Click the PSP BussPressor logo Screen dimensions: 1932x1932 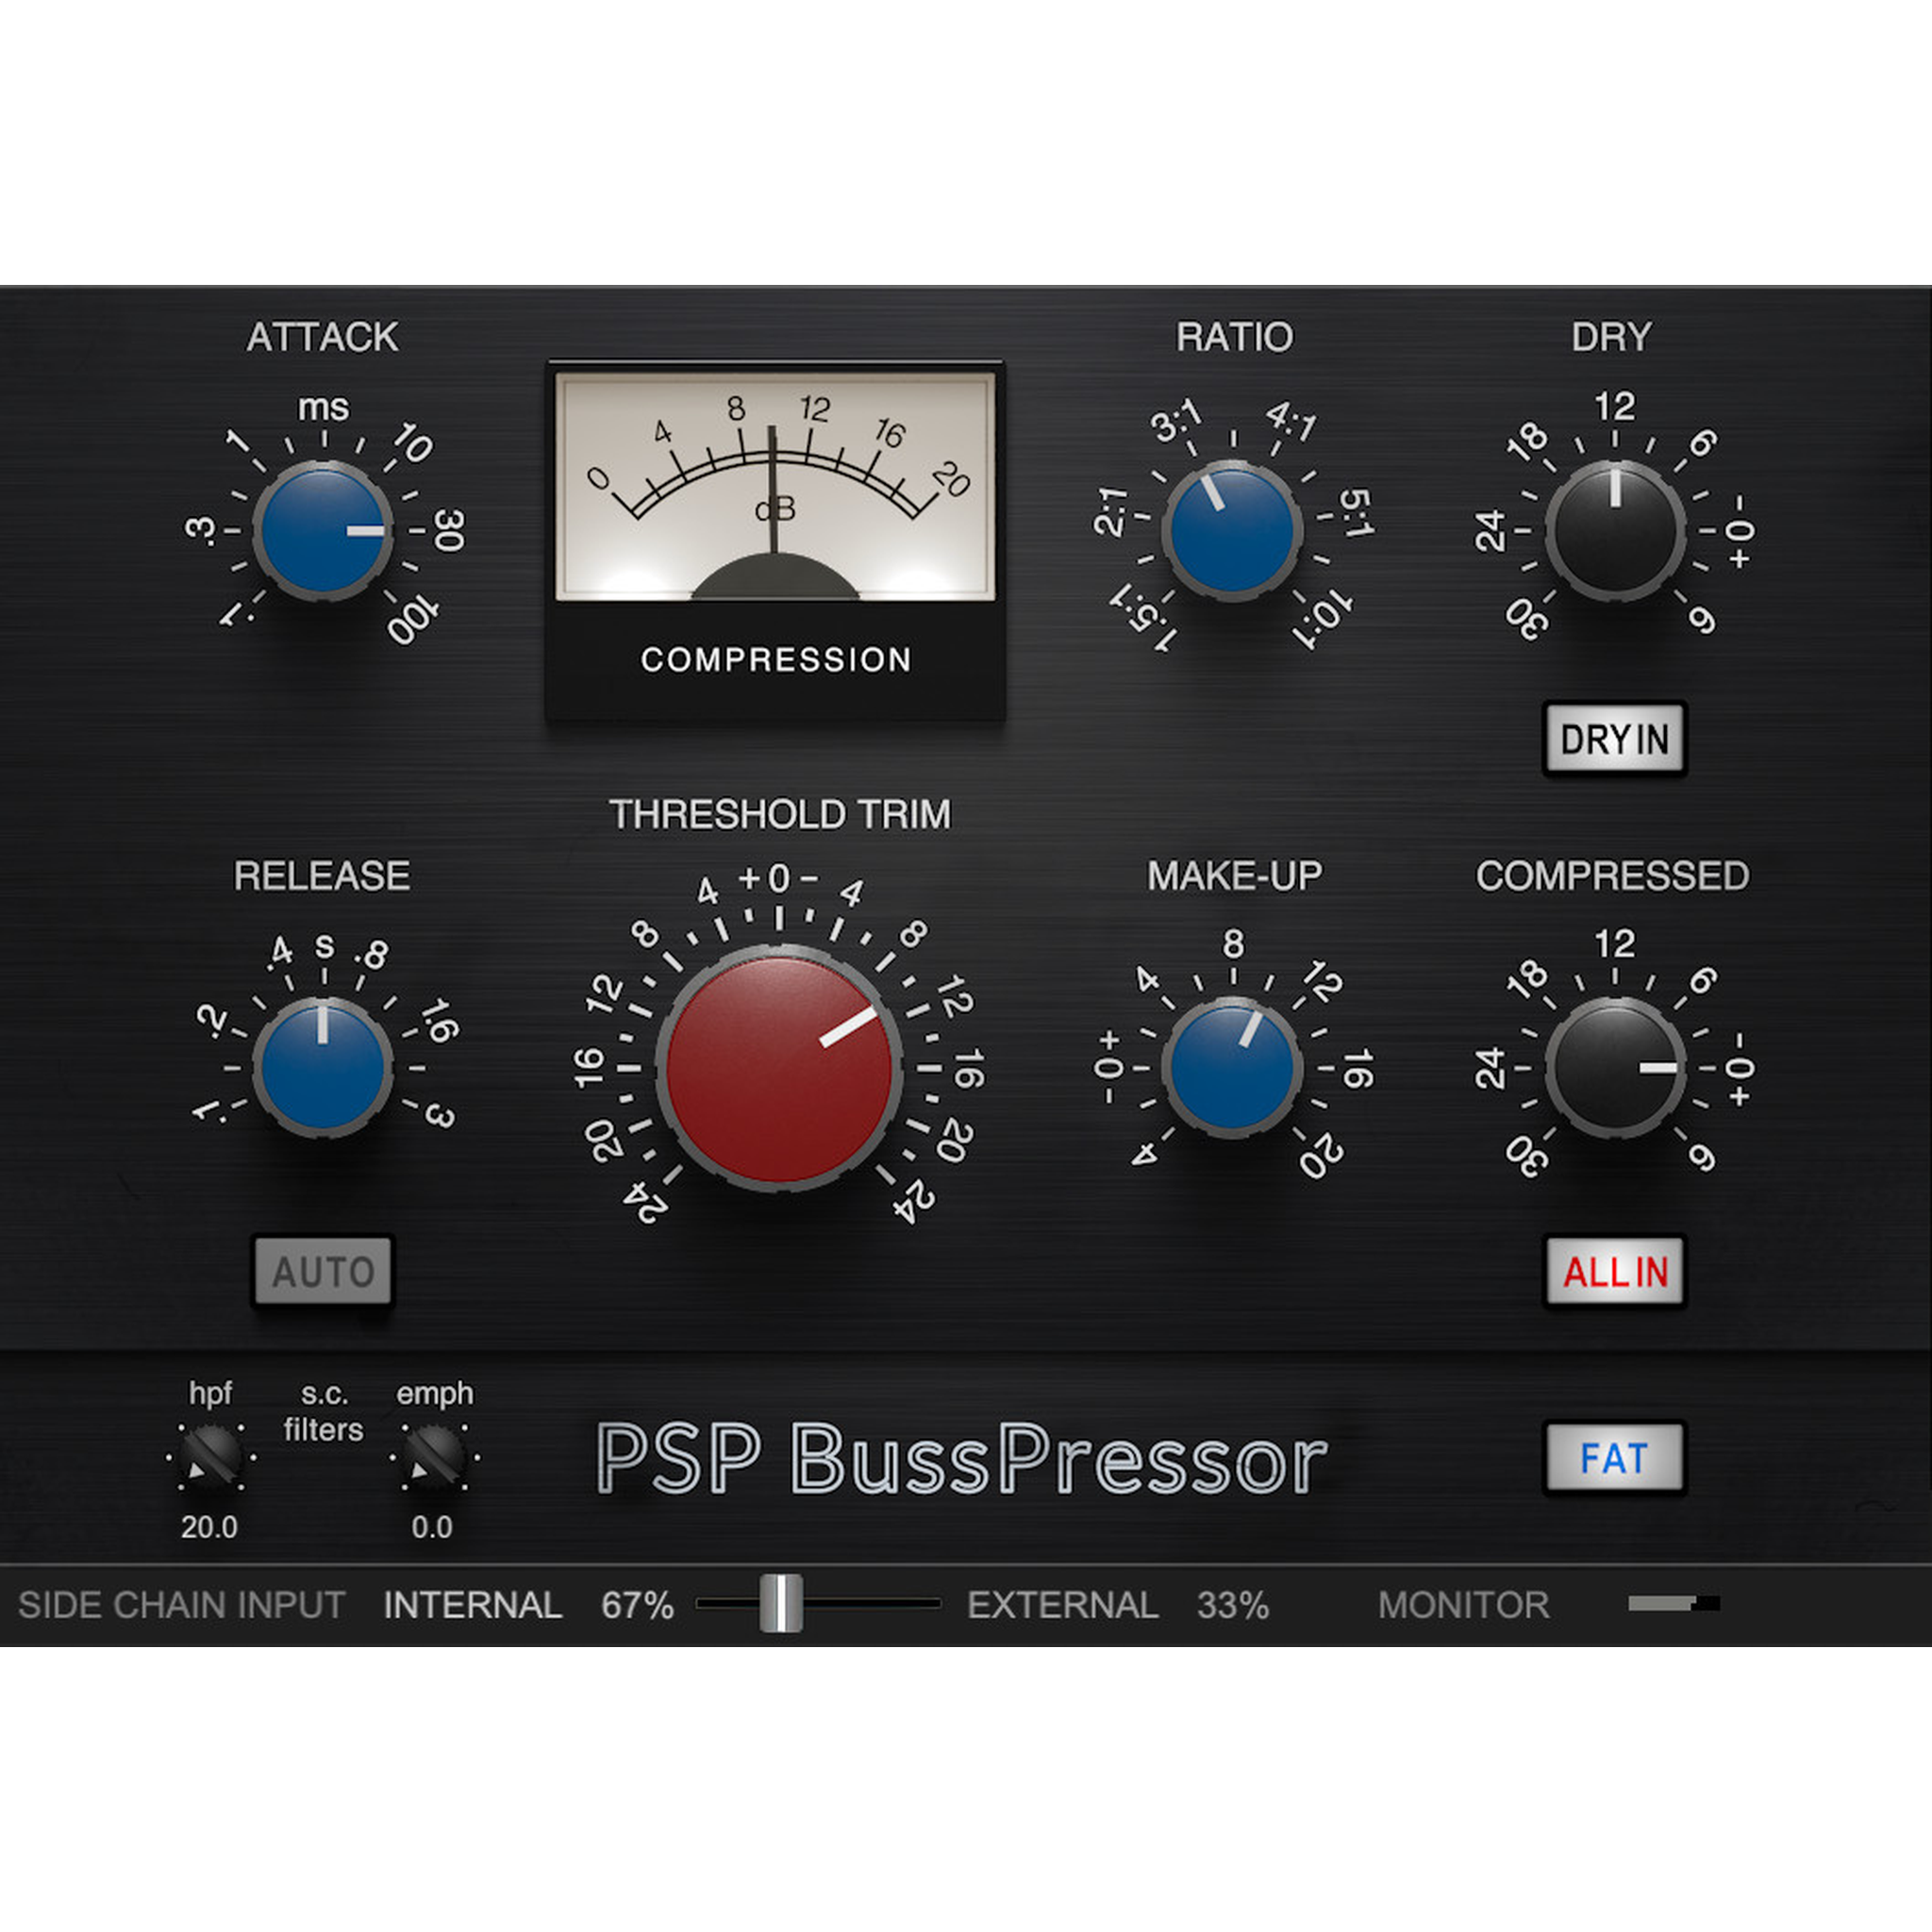click(960, 1460)
